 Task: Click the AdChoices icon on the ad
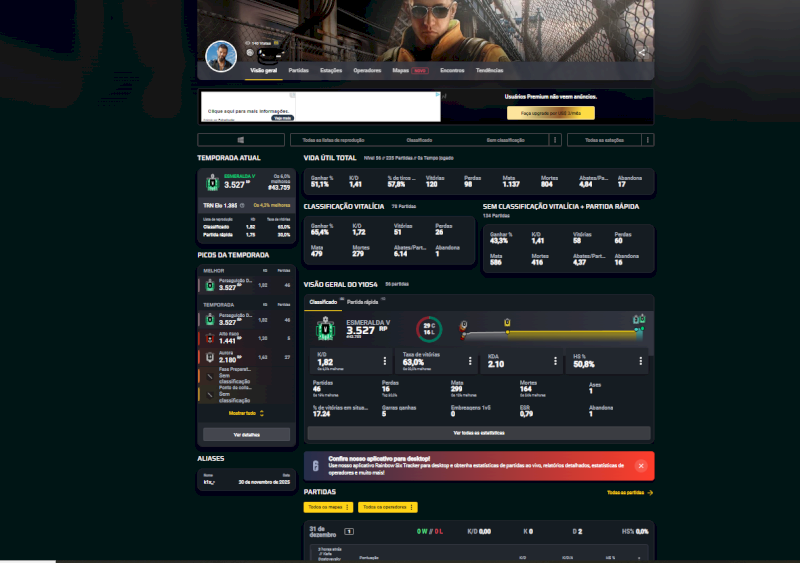point(438,94)
